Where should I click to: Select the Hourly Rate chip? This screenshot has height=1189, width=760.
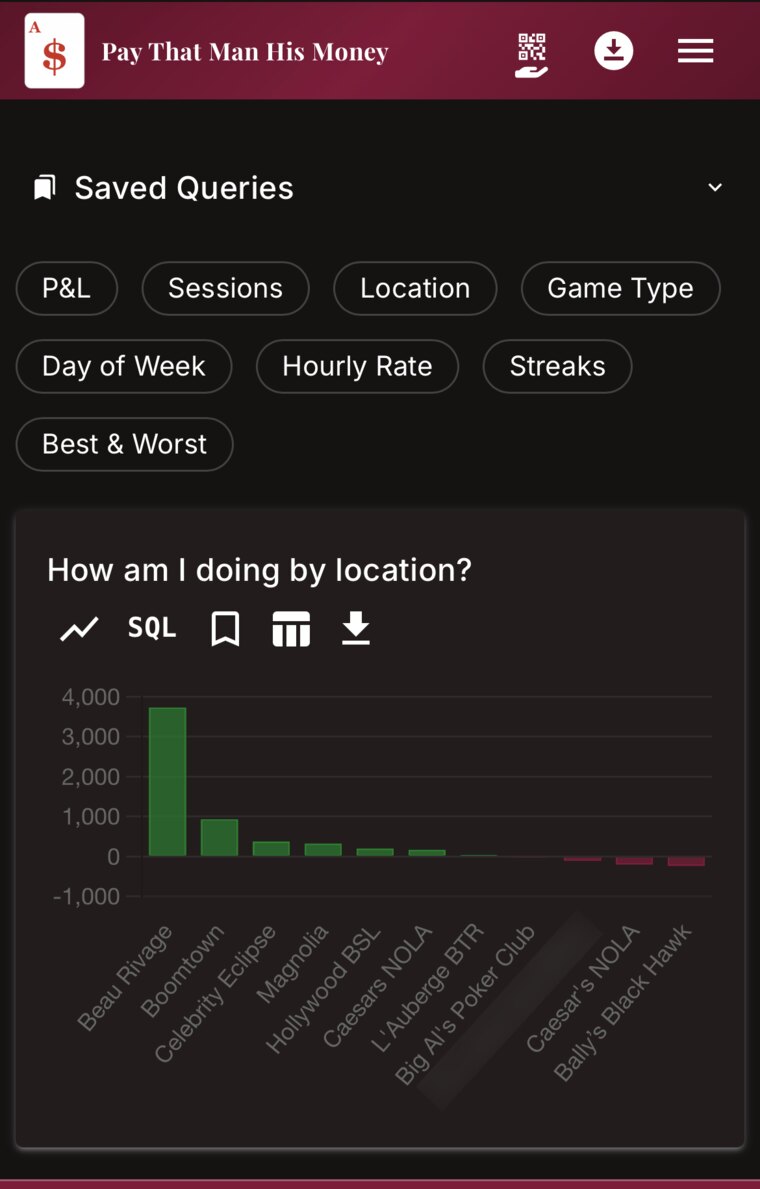click(x=357, y=366)
